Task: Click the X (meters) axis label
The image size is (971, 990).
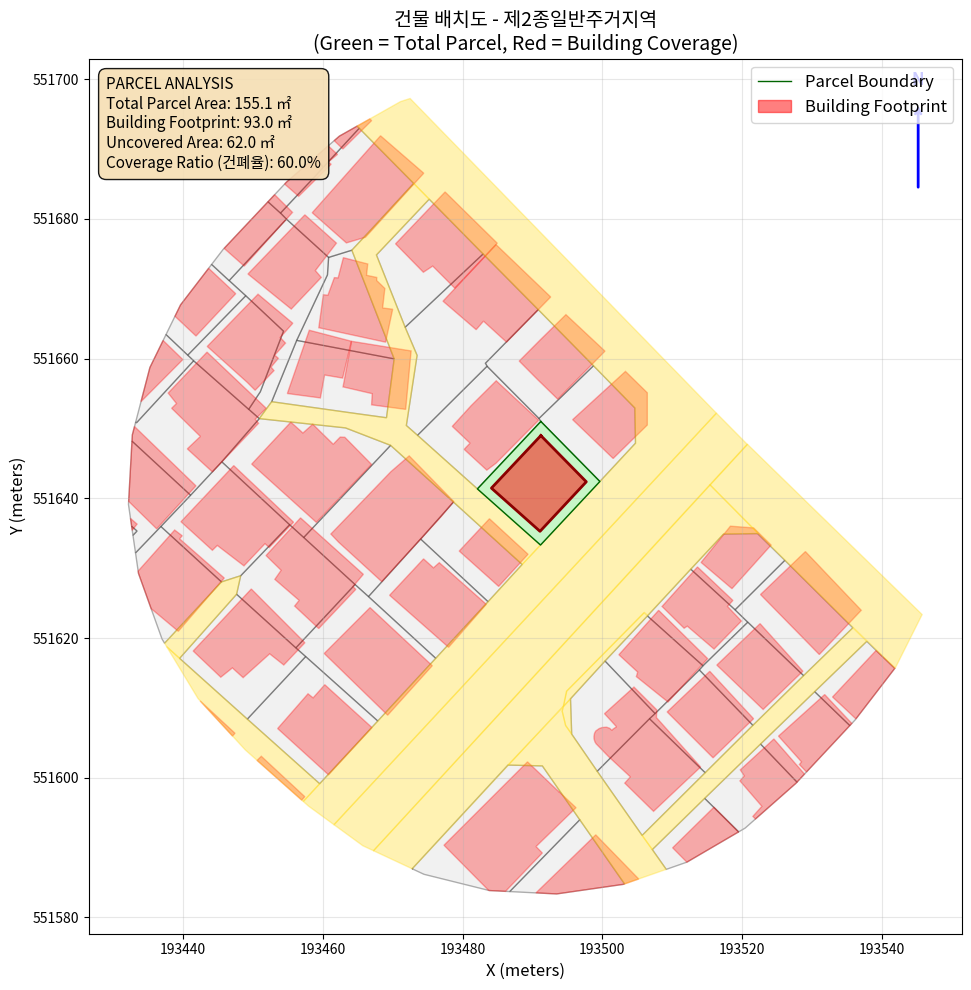Action: pos(525,970)
